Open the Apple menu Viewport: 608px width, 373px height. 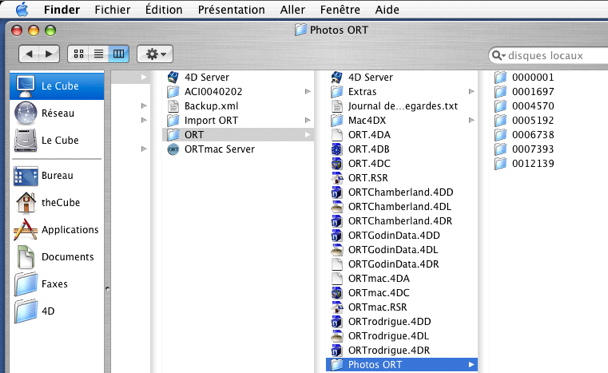click(22, 9)
